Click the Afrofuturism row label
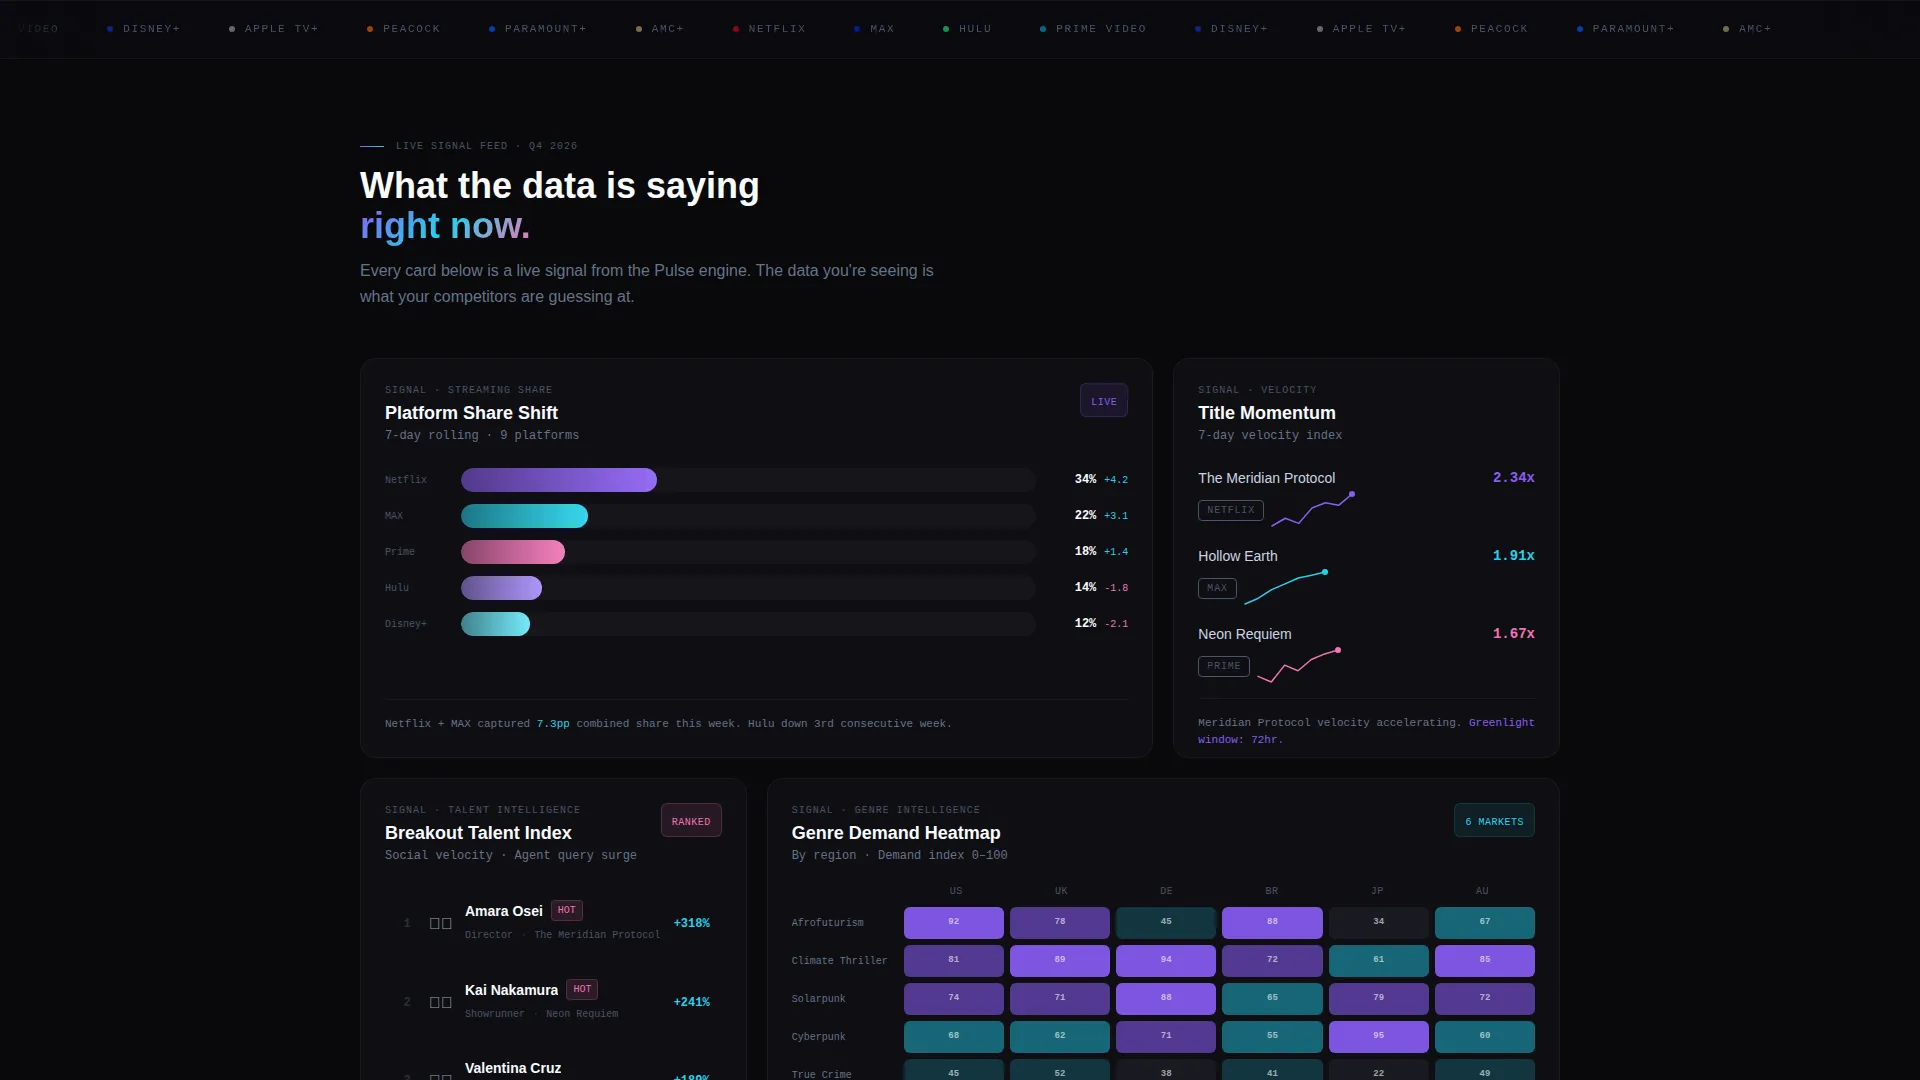1920x1080 pixels. pos(827,923)
